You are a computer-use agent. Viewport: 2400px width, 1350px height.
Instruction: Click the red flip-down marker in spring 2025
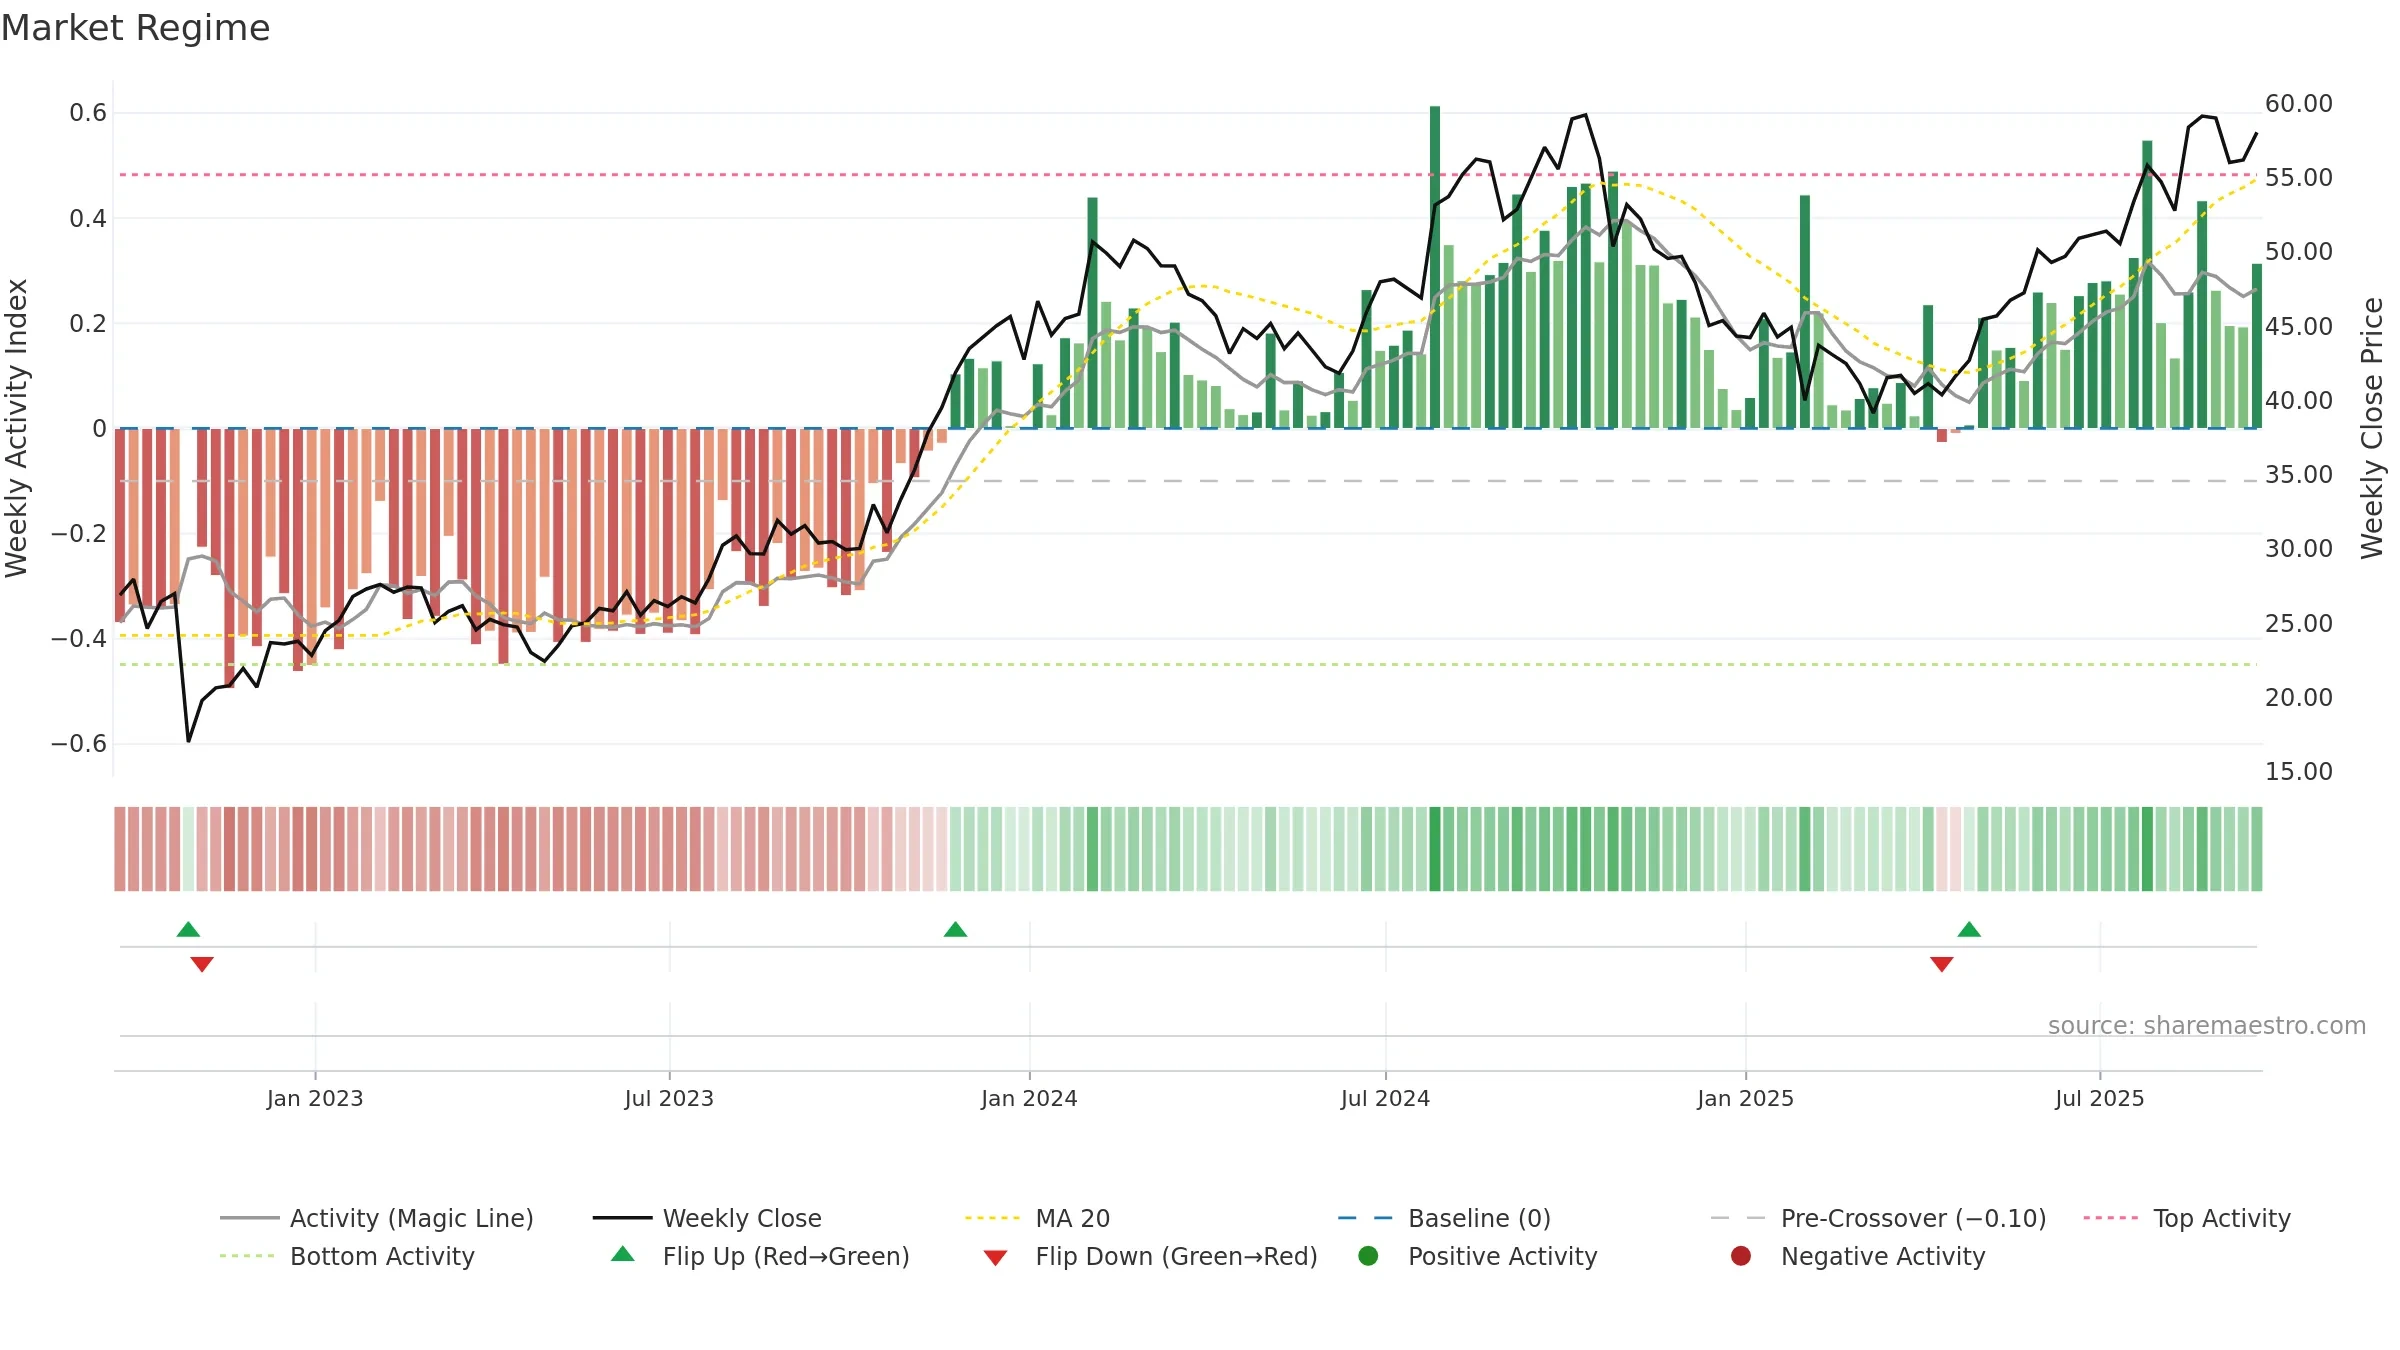pos(1942,964)
